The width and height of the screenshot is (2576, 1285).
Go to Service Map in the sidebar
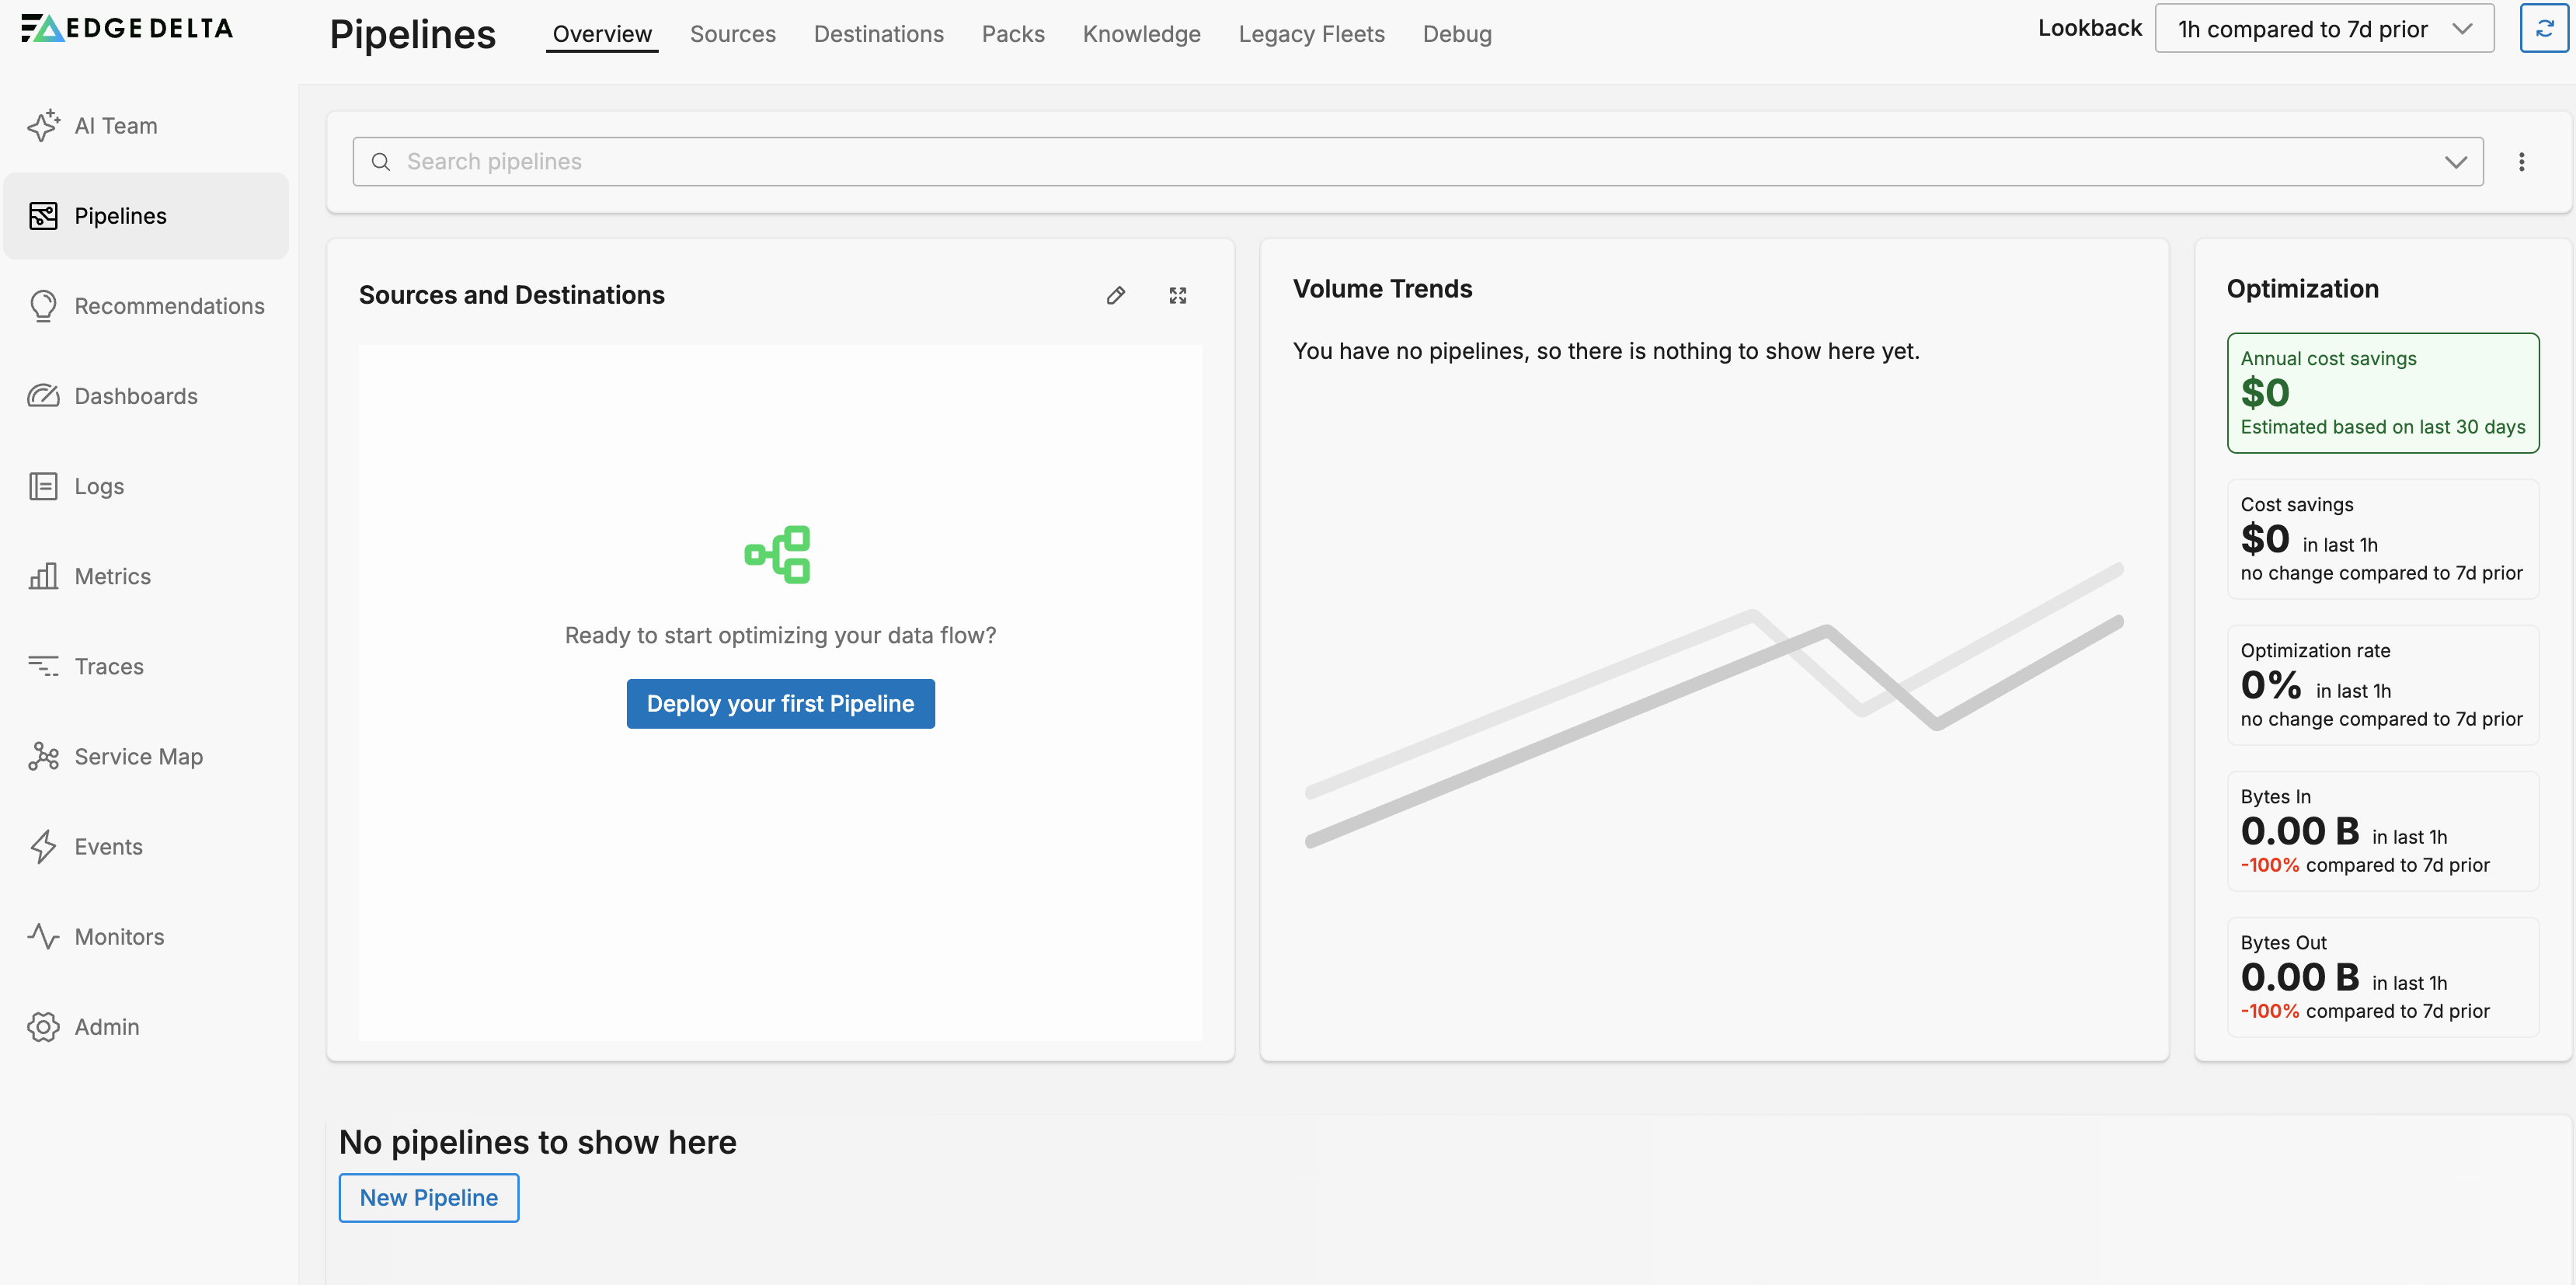click(x=138, y=756)
